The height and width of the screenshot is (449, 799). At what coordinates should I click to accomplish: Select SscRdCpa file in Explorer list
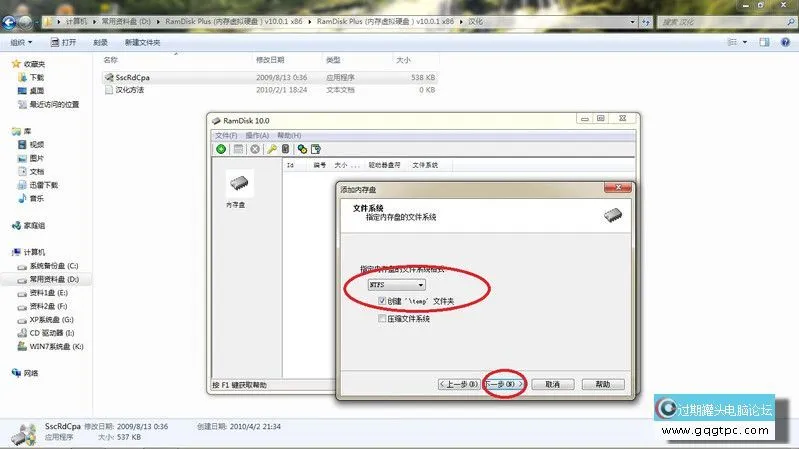tap(270, 77)
